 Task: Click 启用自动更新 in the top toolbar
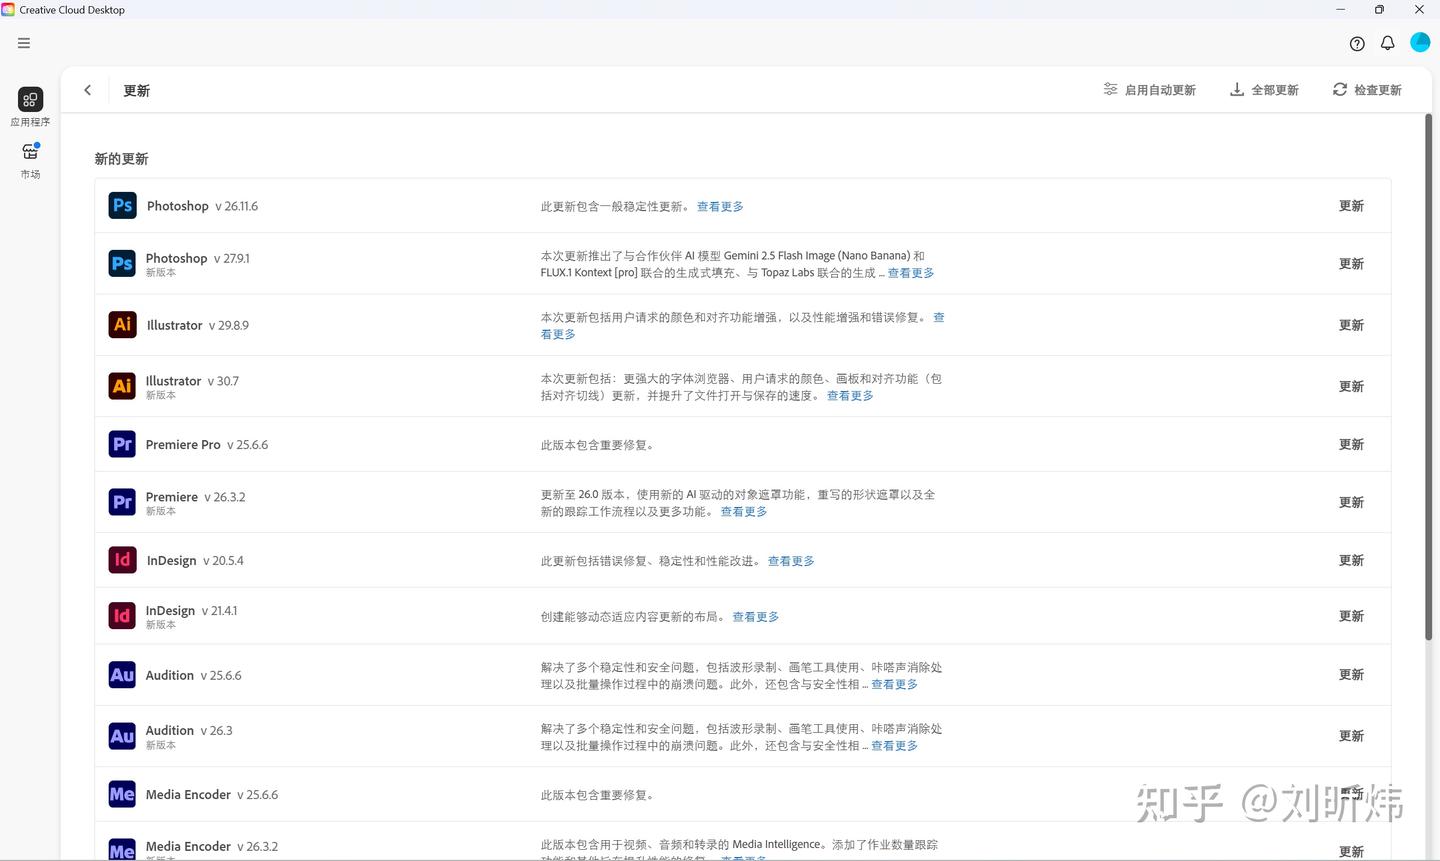1150,90
